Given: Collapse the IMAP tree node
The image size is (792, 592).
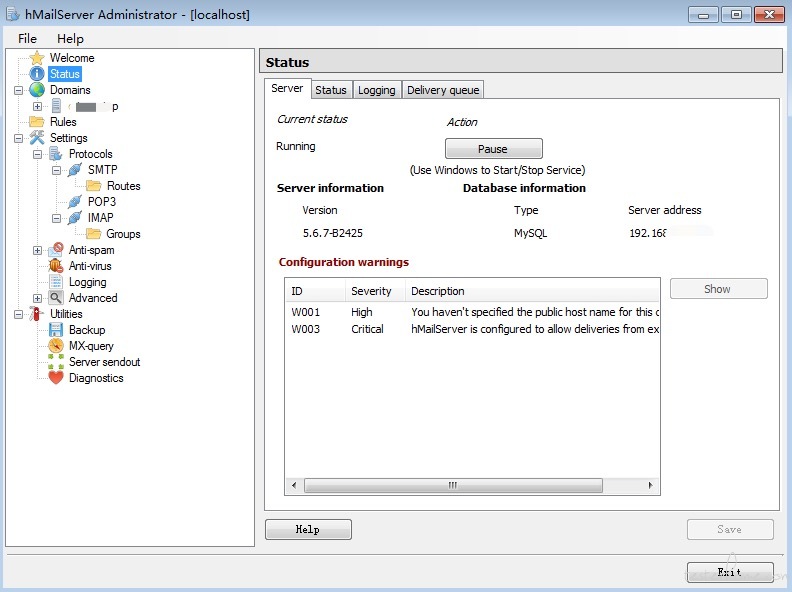Looking at the screenshot, I should [x=57, y=218].
